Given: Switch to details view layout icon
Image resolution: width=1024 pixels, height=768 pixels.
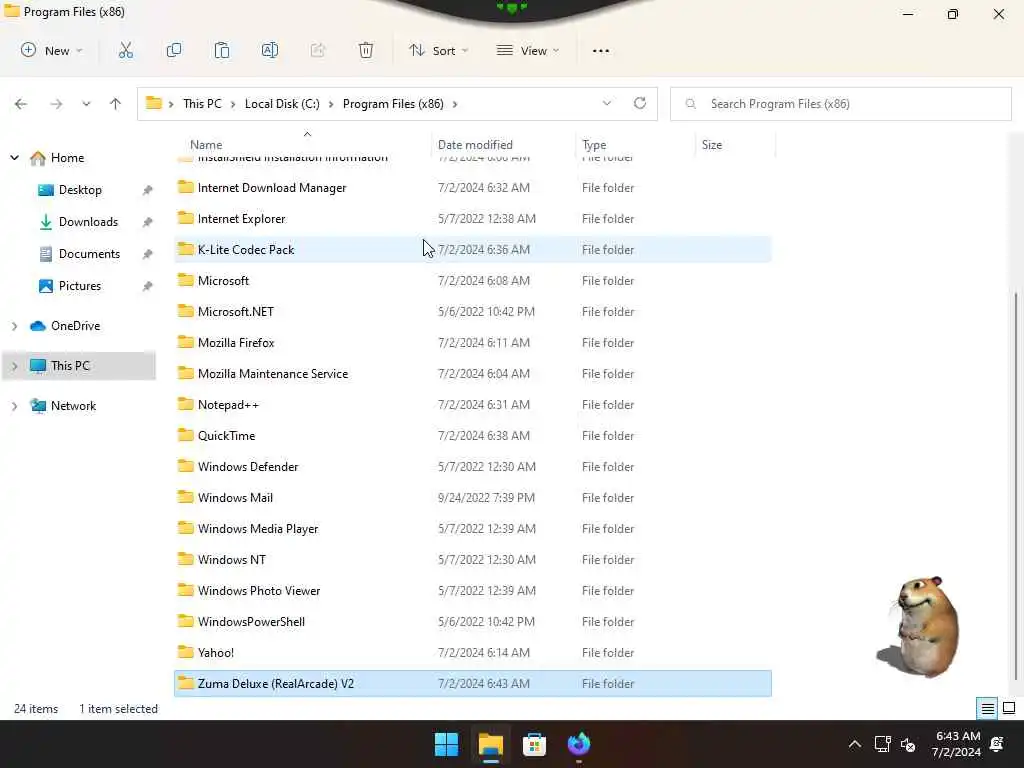Looking at the screenshot, I should [x=987, y=708].
